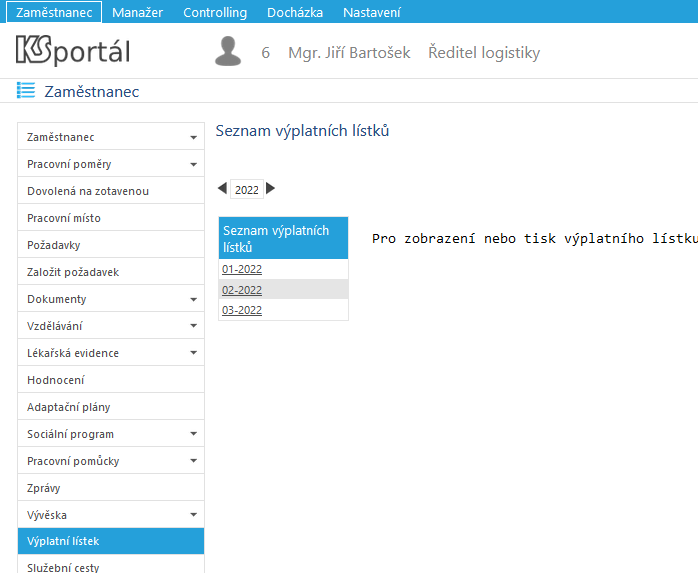Go to previous year arrow

pos(222,188)
